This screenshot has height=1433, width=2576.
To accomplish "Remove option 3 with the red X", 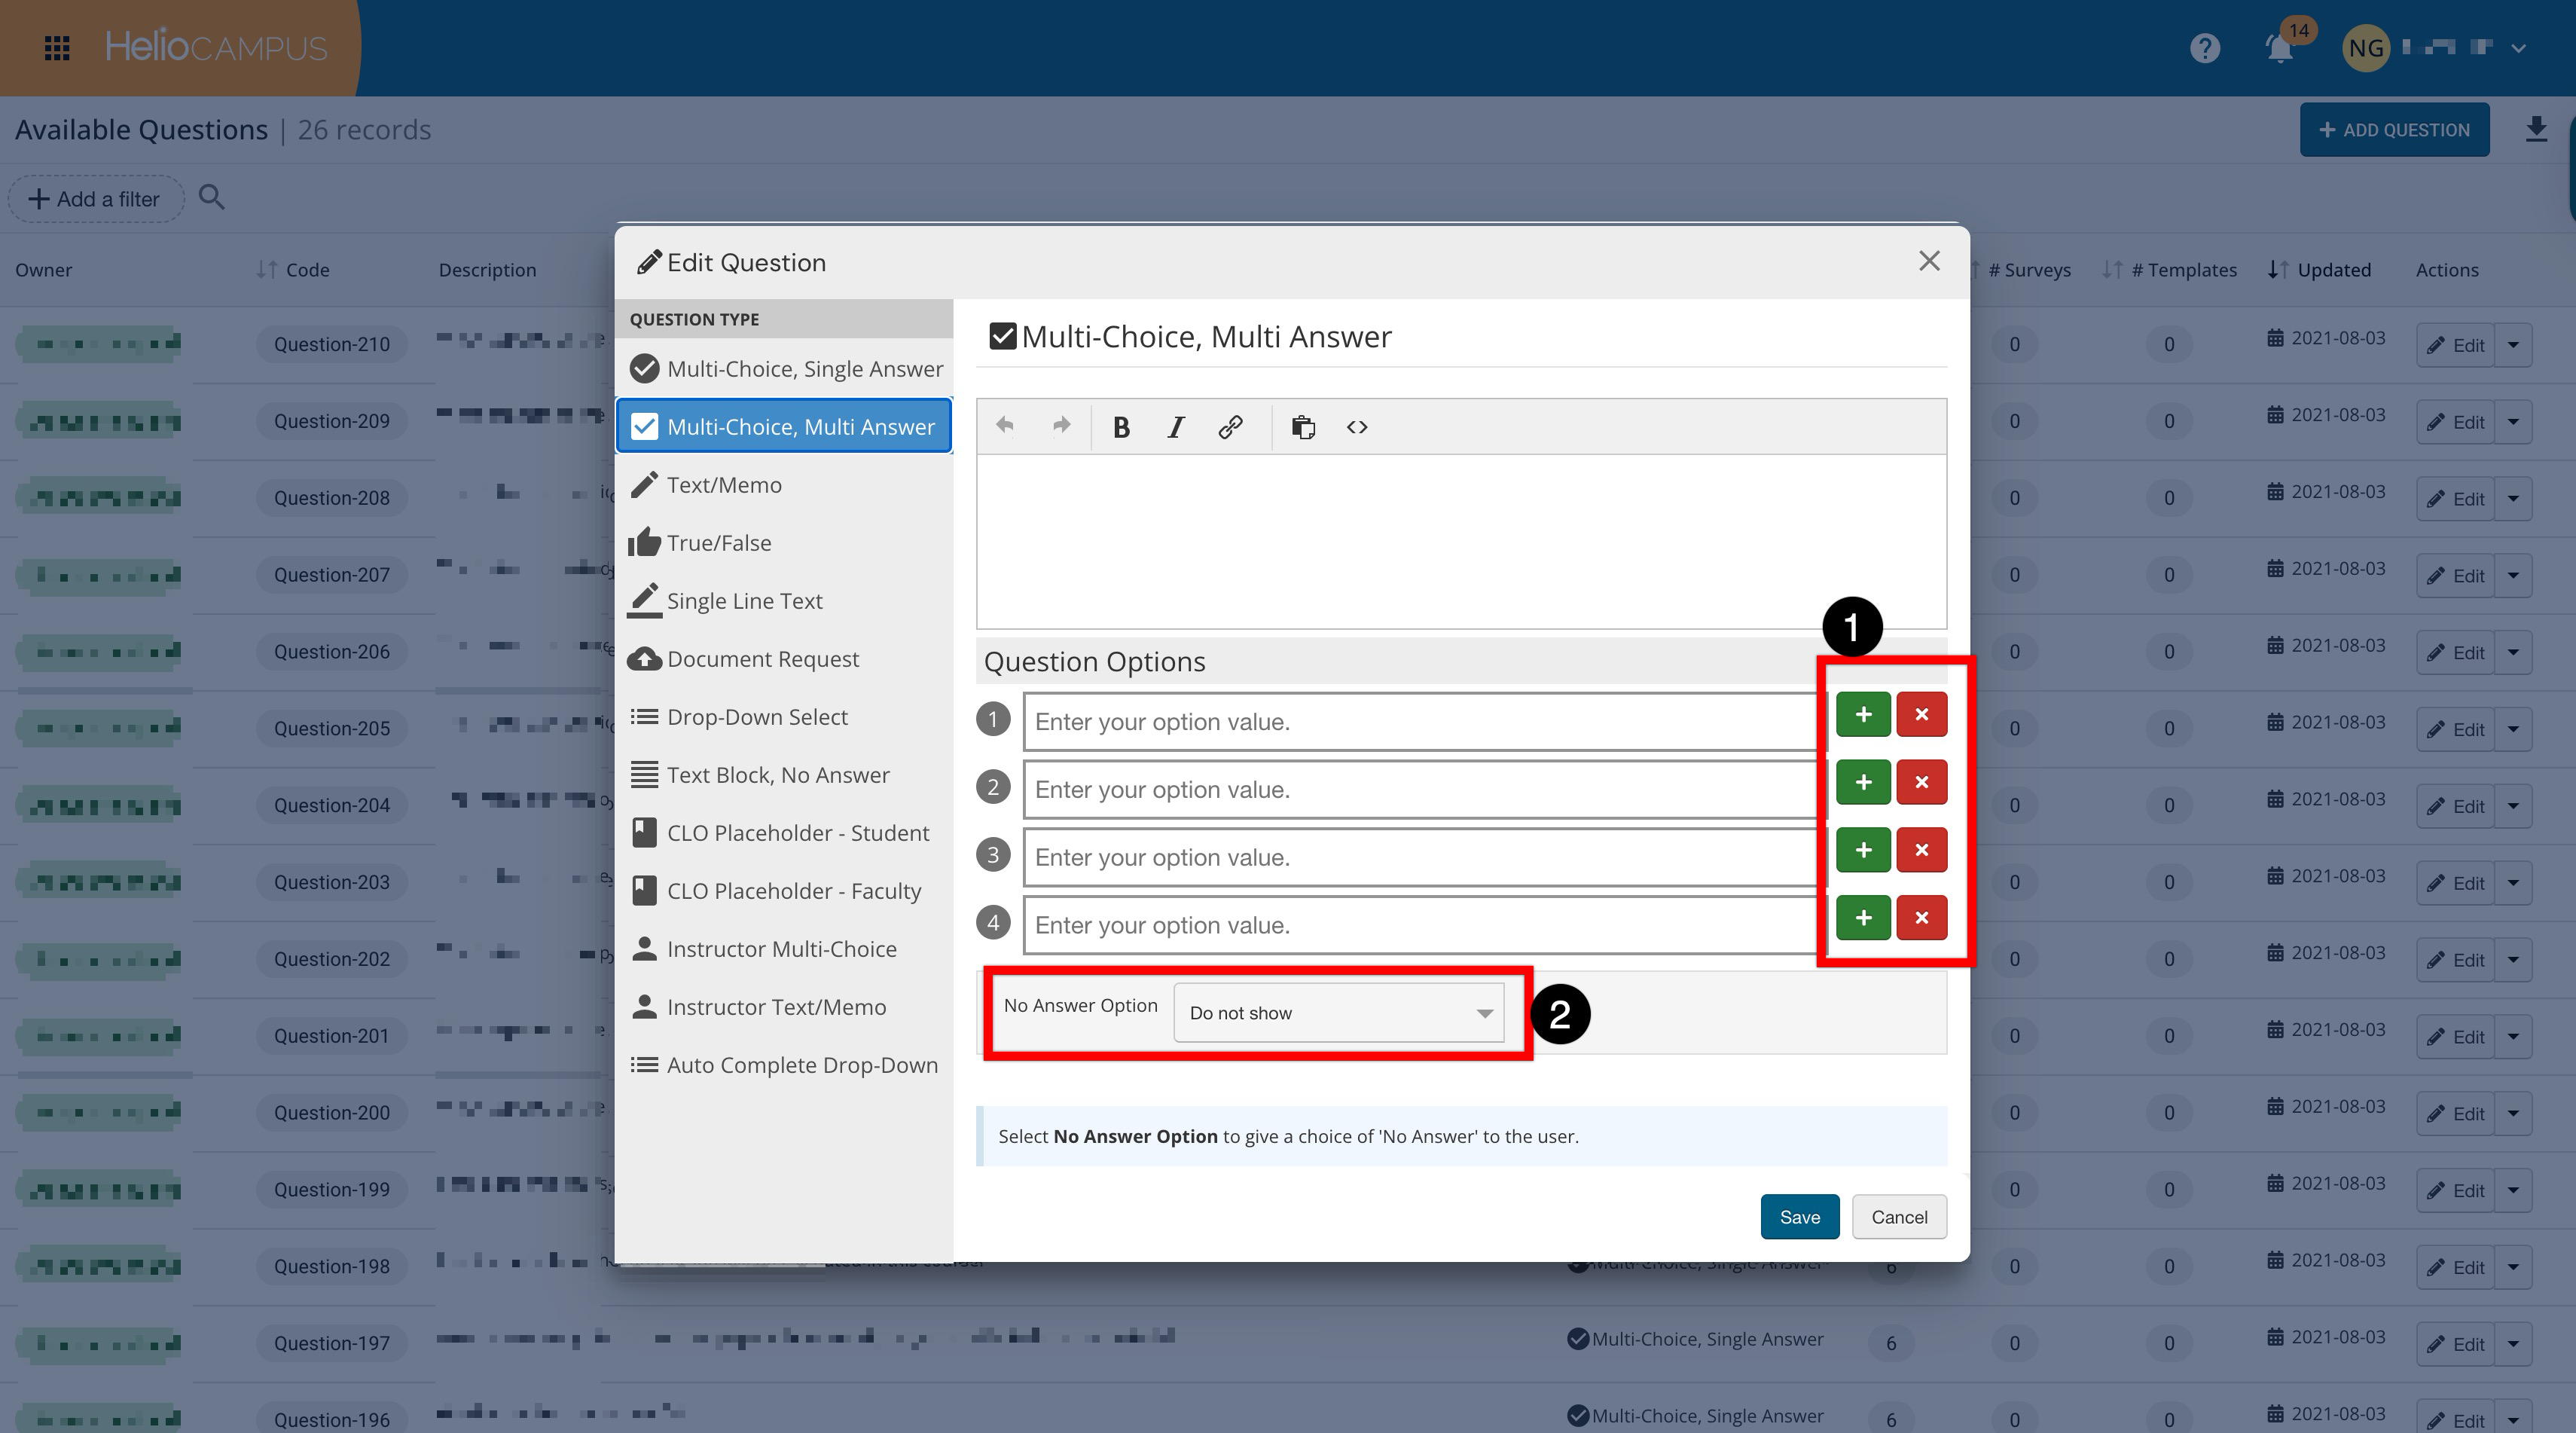I will (x=1921, y=850).
